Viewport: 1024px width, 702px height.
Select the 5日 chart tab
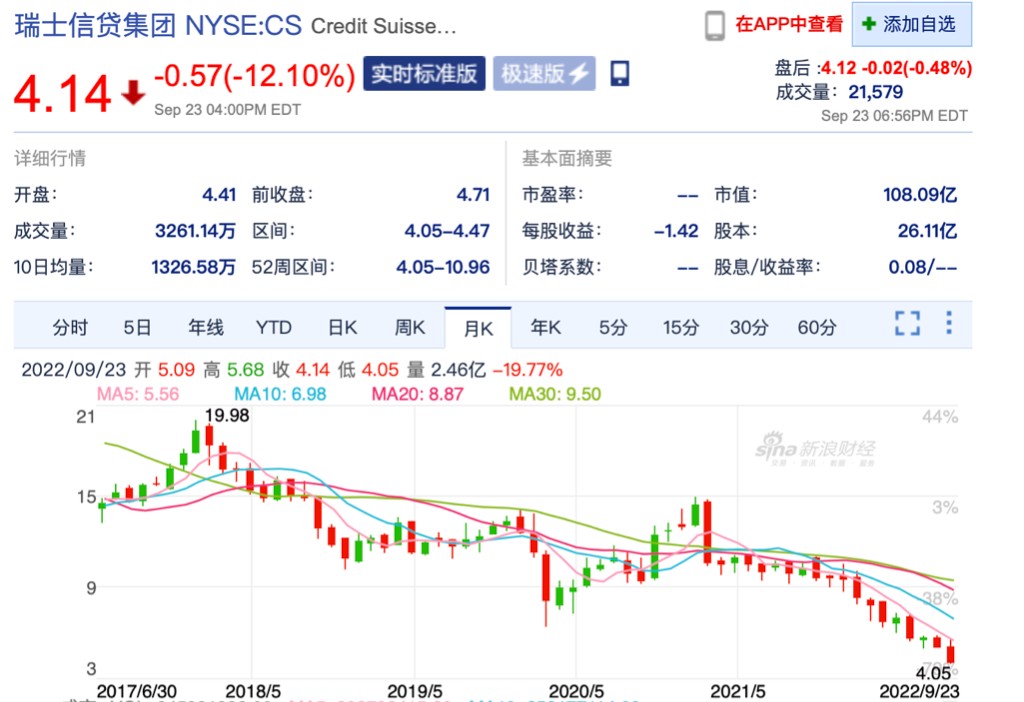point(137,327)
